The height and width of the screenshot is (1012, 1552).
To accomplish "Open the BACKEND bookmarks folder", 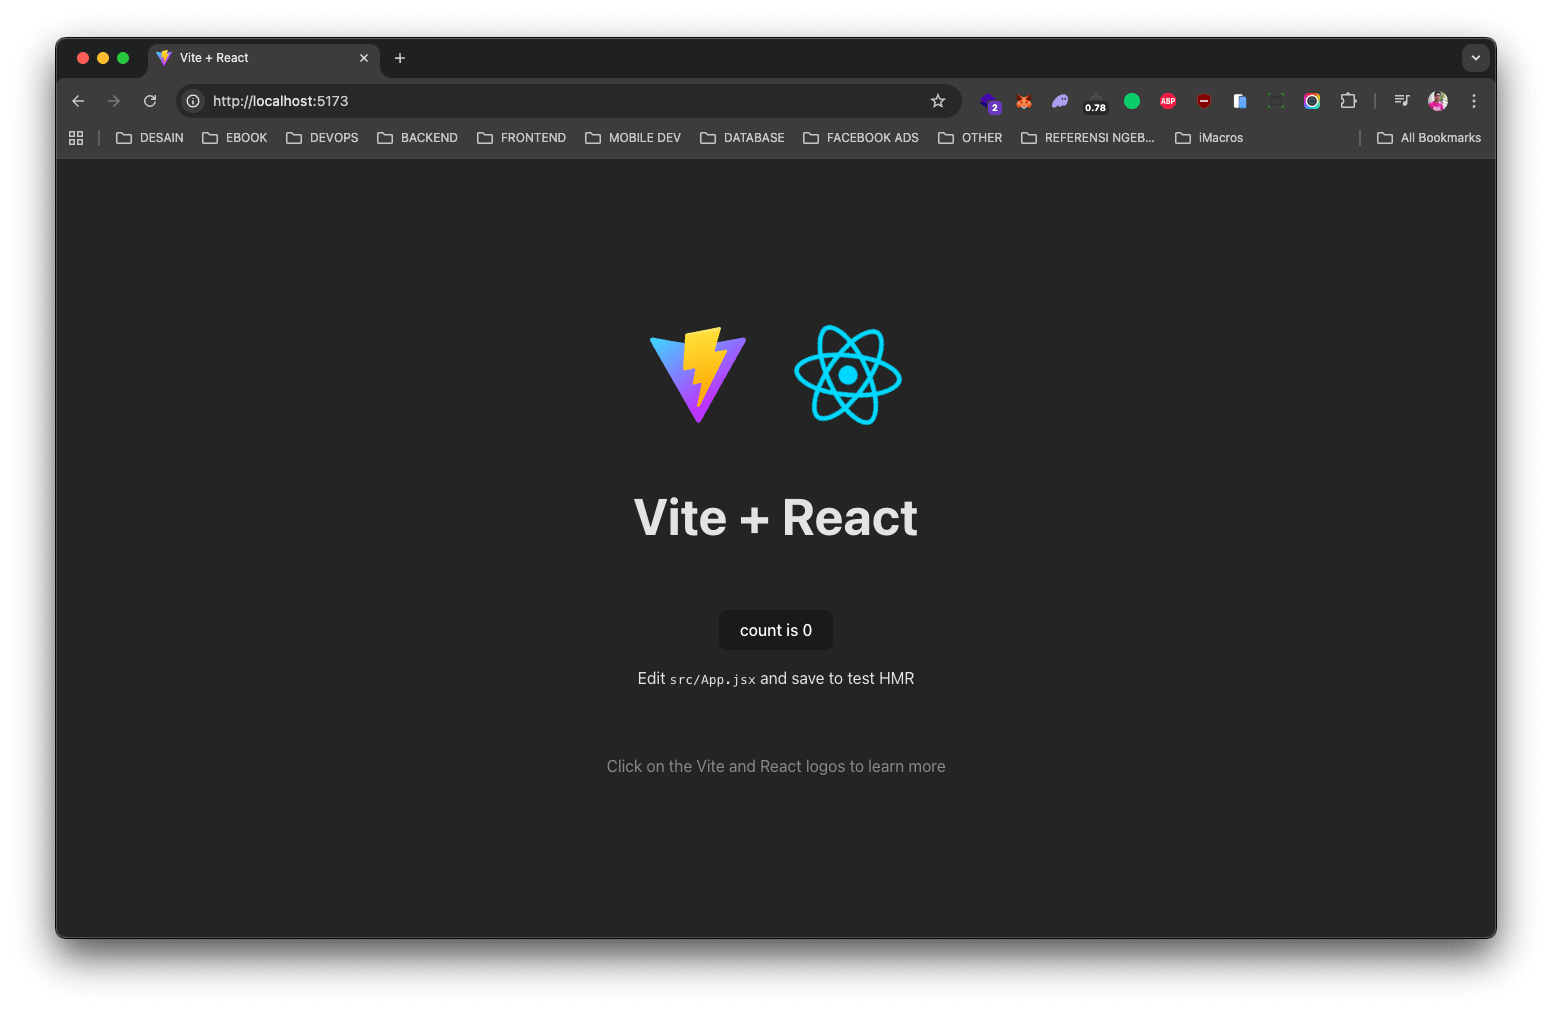I will pos(418,138).
